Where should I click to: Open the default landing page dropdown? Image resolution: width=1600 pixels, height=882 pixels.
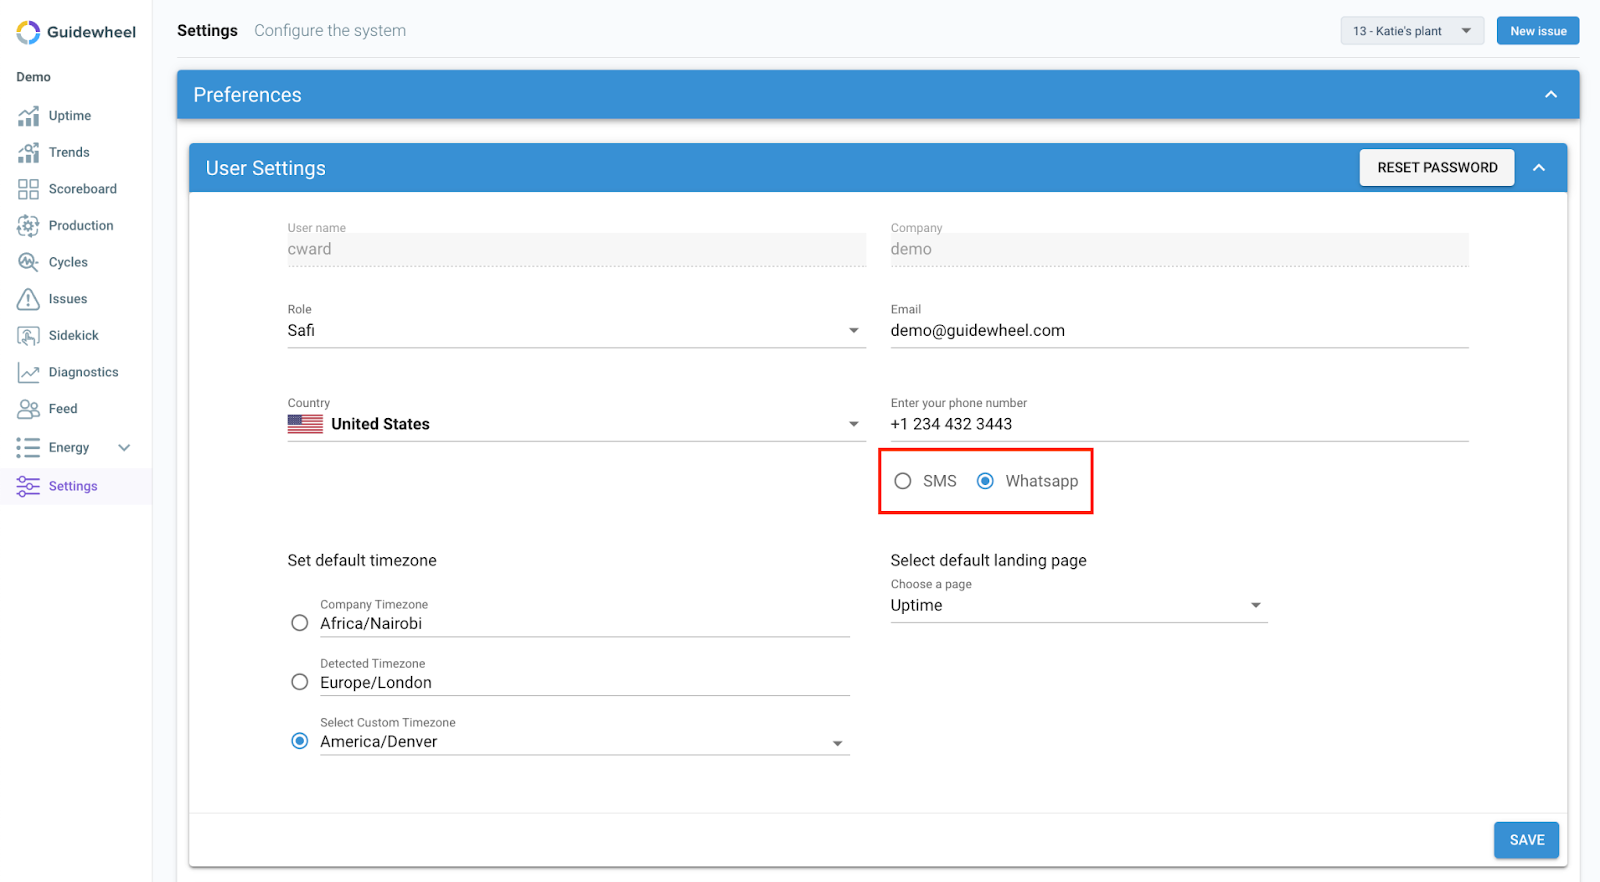[x=1079, y=606]
